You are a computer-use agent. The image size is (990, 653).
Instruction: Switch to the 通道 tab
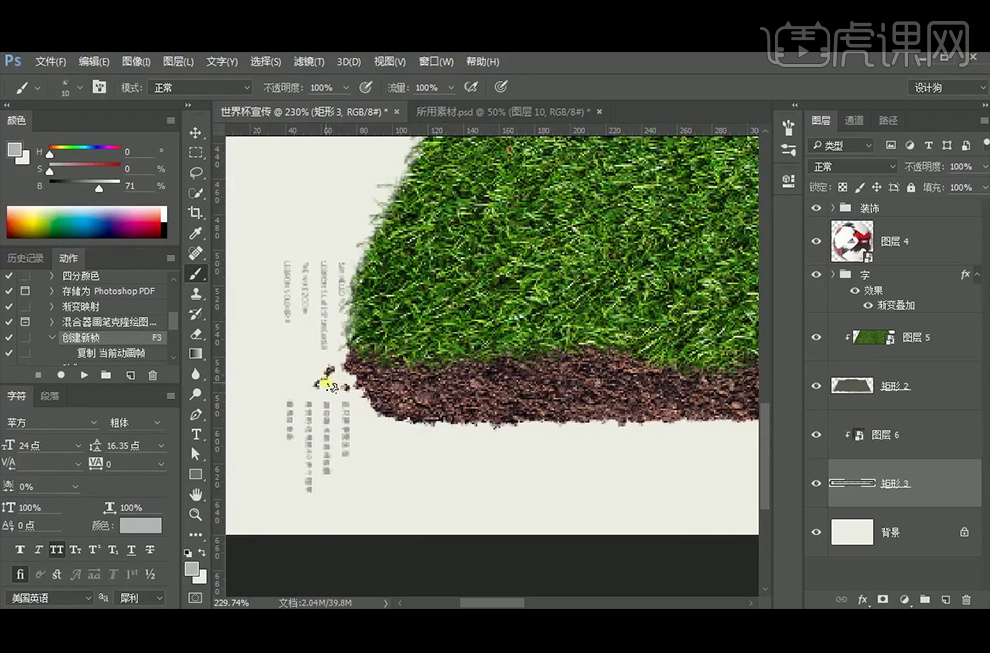click(854, 120)
